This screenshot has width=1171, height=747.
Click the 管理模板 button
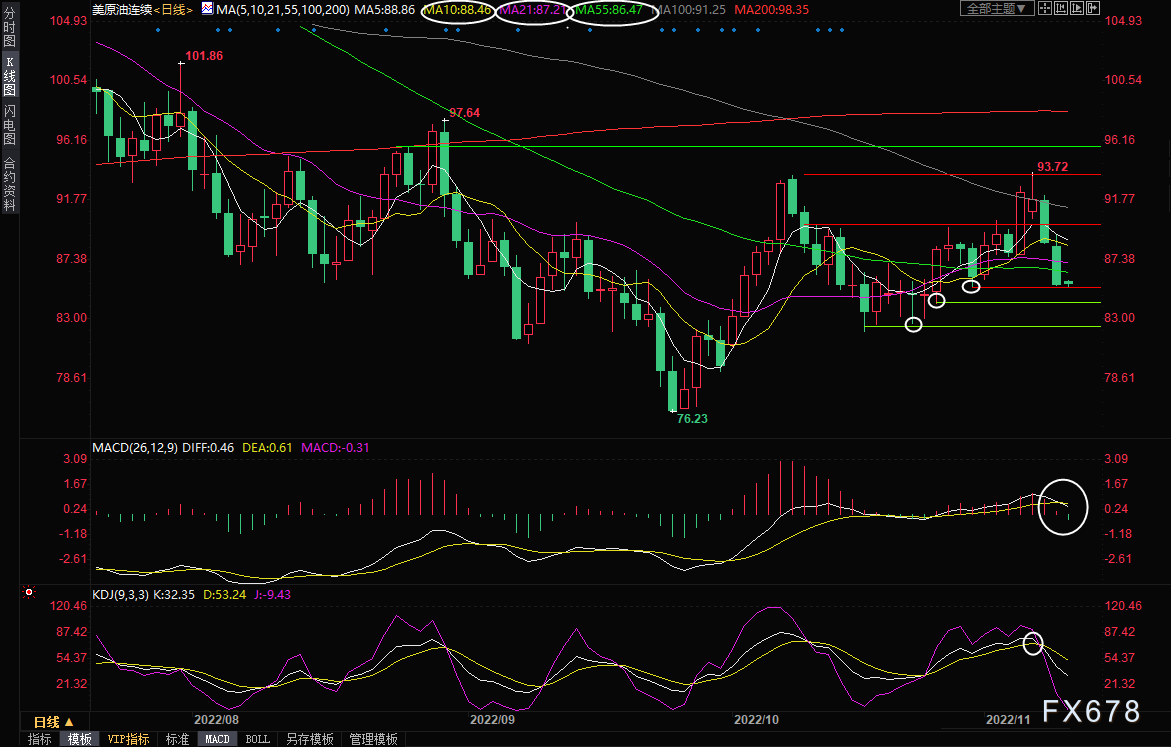click(373, 739)
